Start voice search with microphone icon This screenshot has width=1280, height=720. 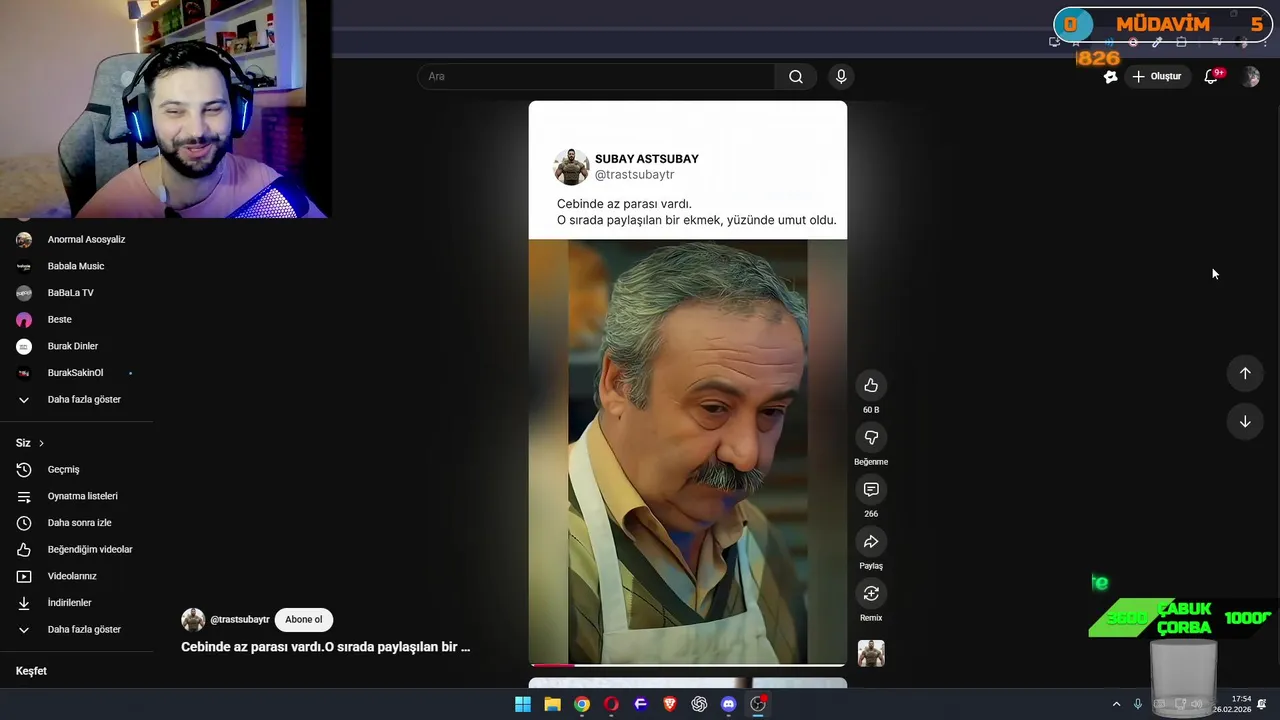coord(841,76)
